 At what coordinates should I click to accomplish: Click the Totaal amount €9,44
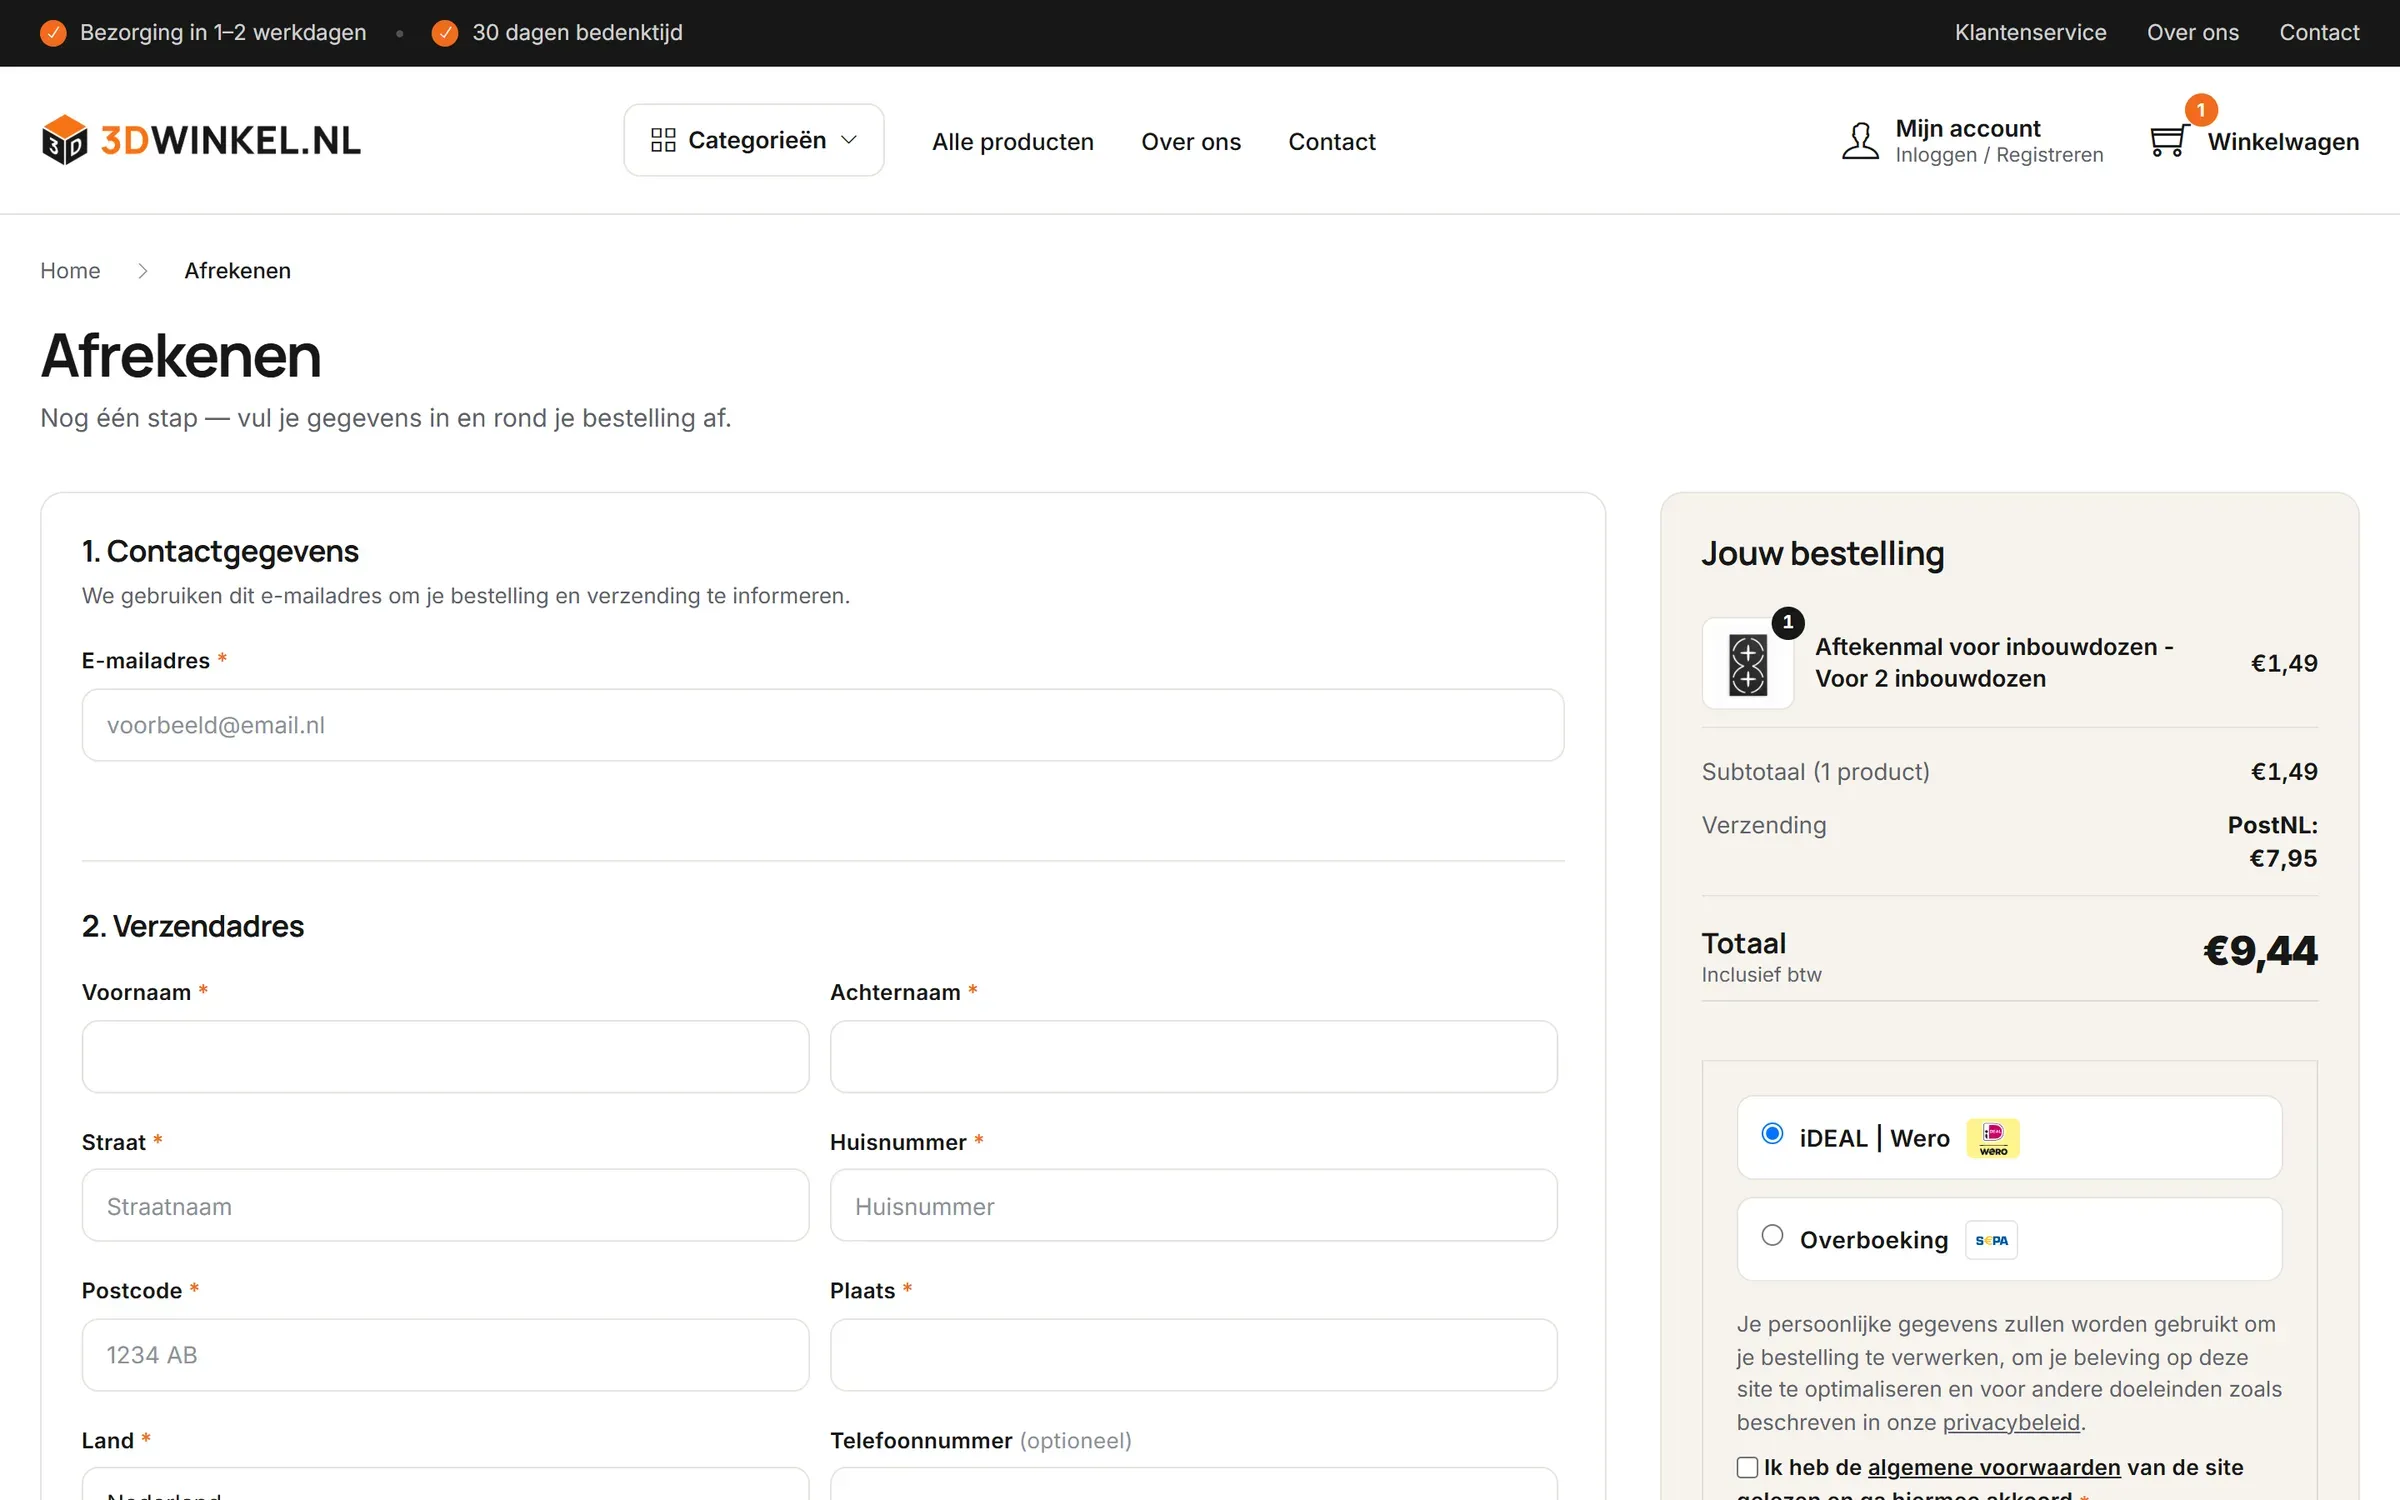pos(2260,951)
